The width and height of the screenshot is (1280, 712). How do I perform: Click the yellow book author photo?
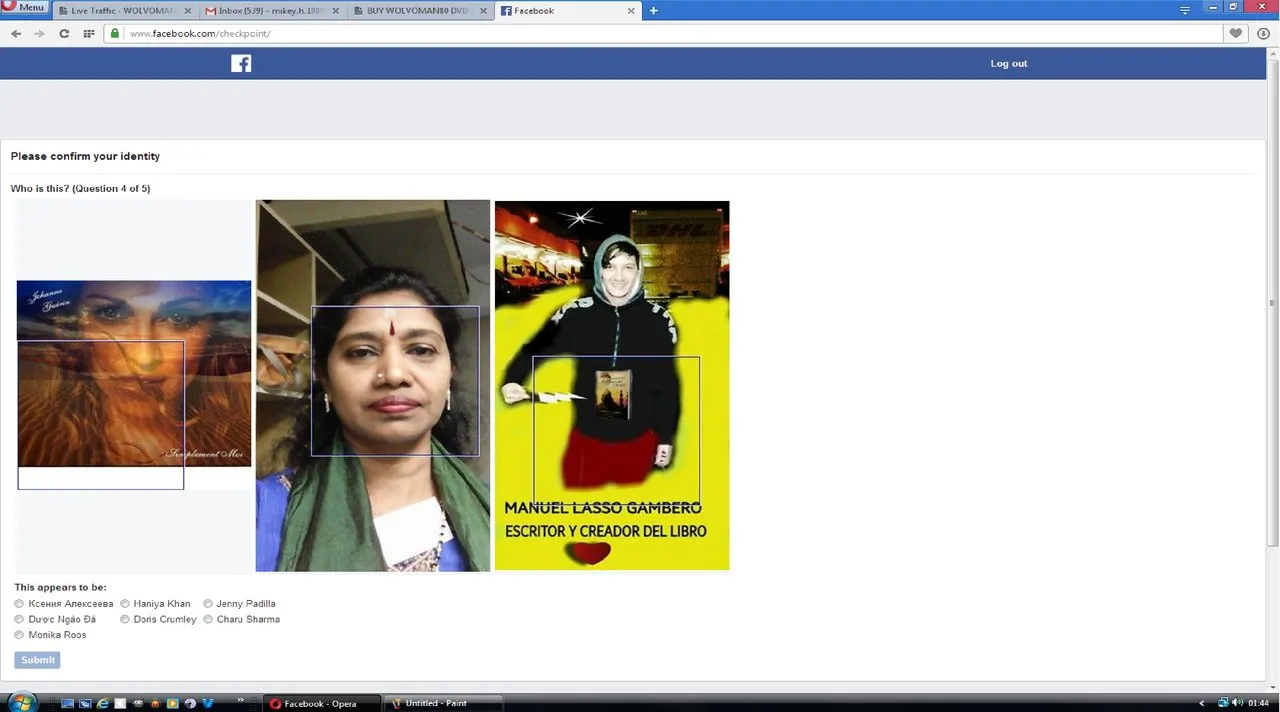(612, 386)
